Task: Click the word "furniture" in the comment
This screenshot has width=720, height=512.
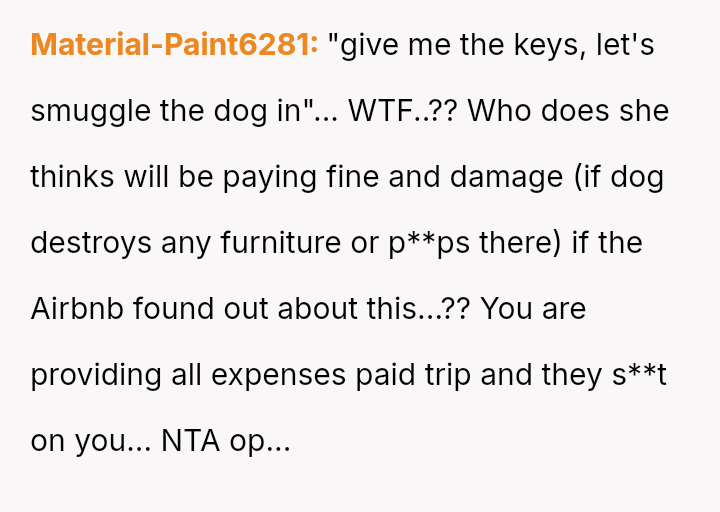Action: click(x=278, y=243)
